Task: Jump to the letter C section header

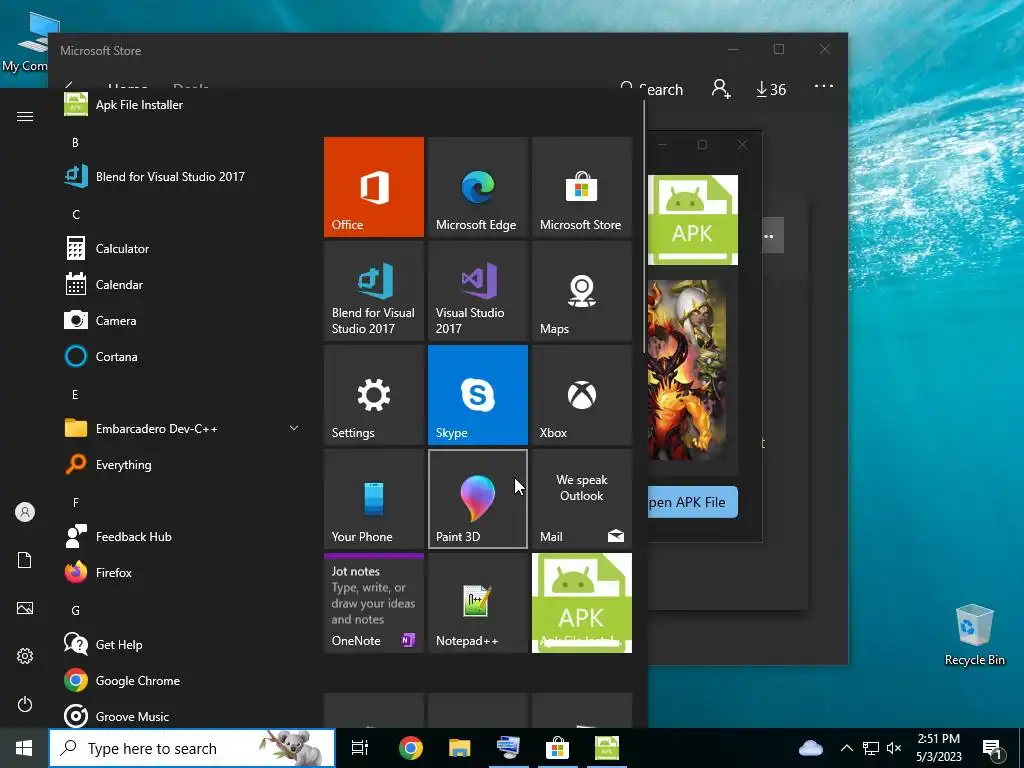Action: click(x=76, y=214)
